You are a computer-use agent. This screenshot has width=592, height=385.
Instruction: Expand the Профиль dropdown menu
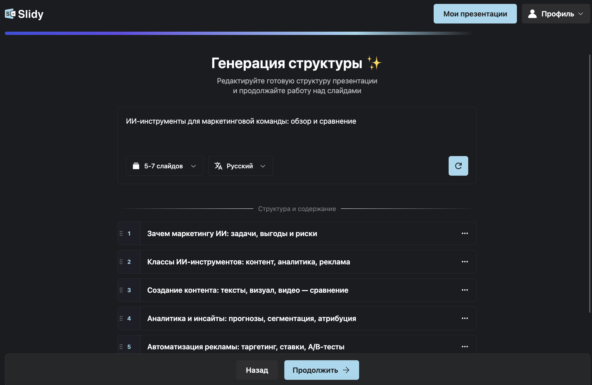(x=556, y=14)
